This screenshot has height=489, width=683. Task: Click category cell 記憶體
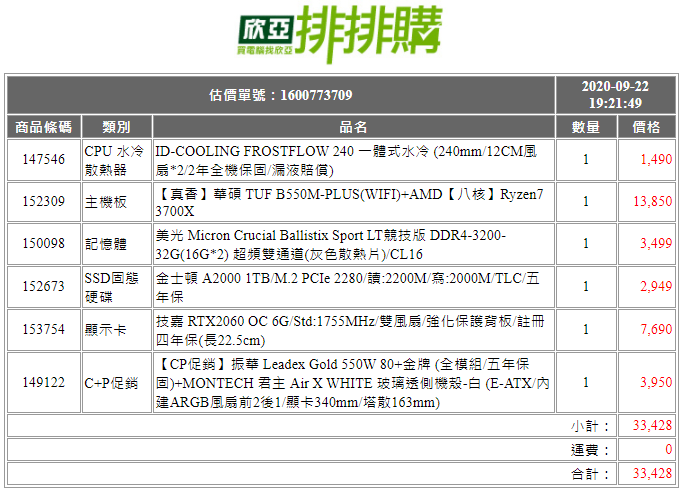coord(116,243)
